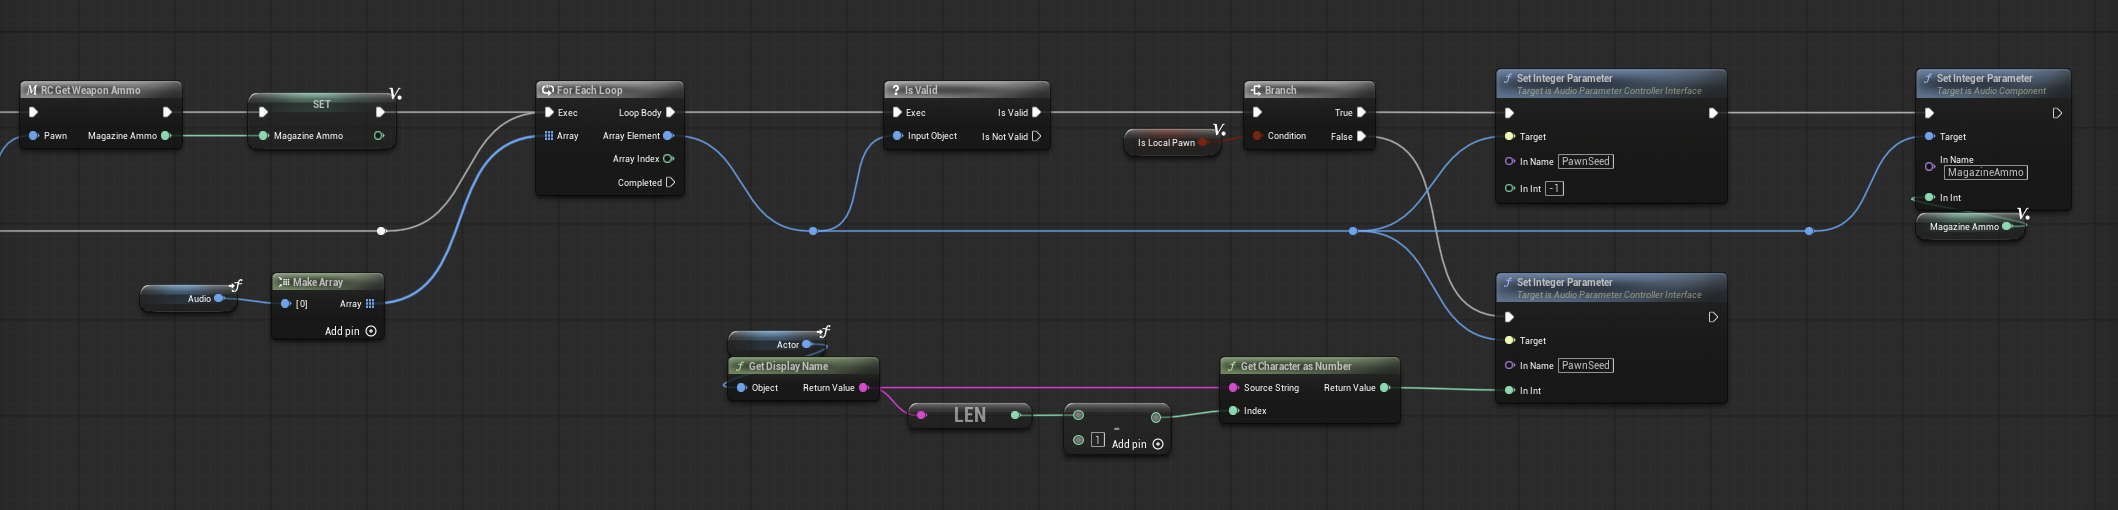The width and height of the screenshot is (2118, 510).
Task: Click Target pin on Audio Component Set Integer Parameter
Action: coord(1929,137)
